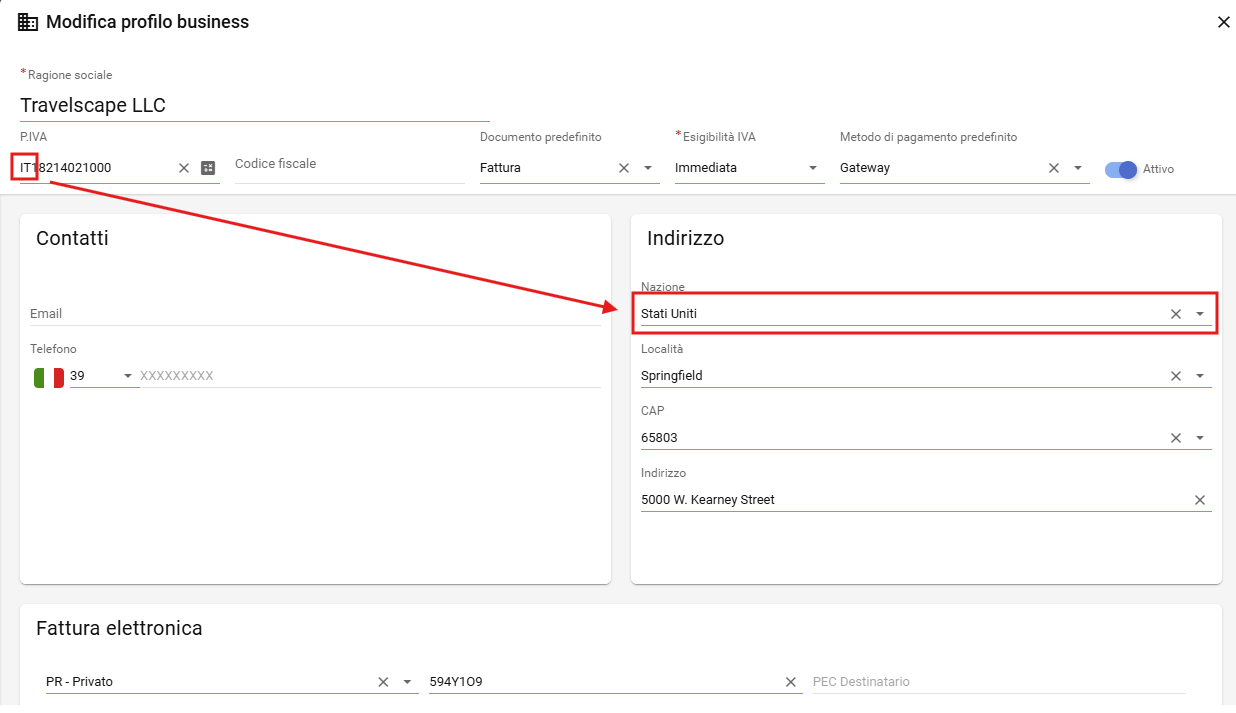Clear the P.IVA field value
The image size is (1236, 713).
[184, 168]
